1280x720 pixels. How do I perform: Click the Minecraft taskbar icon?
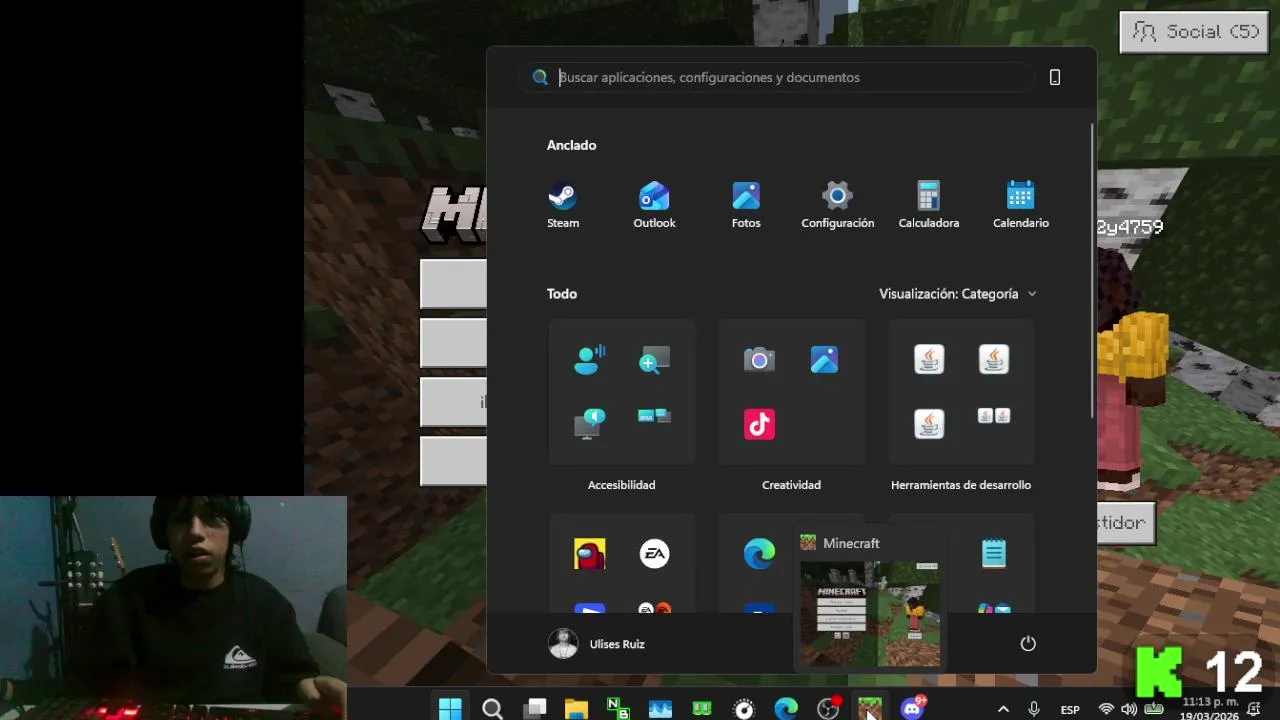click(x=870, y=708)
